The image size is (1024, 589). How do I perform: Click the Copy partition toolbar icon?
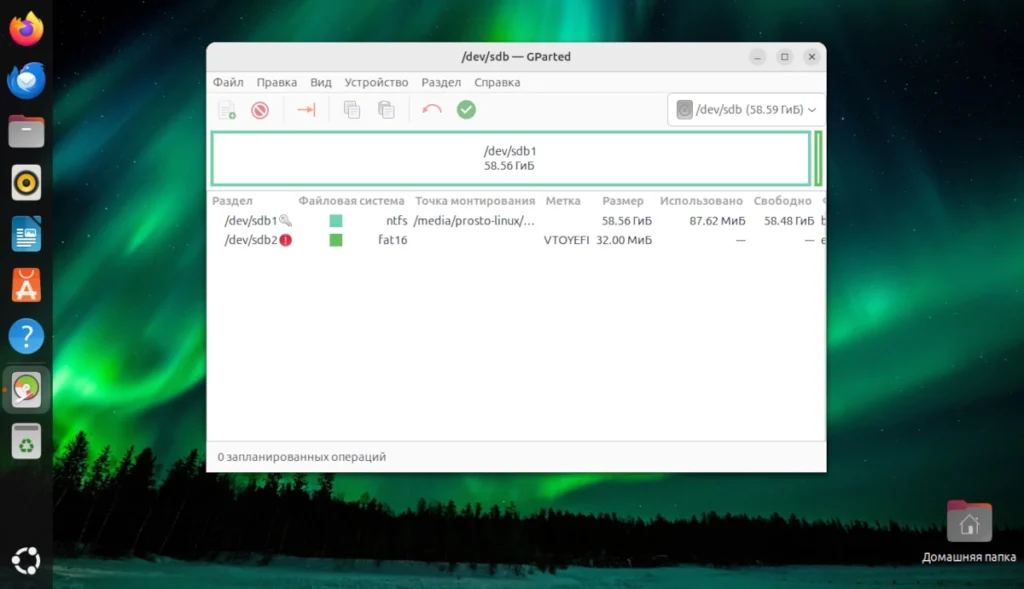(352, 110)
